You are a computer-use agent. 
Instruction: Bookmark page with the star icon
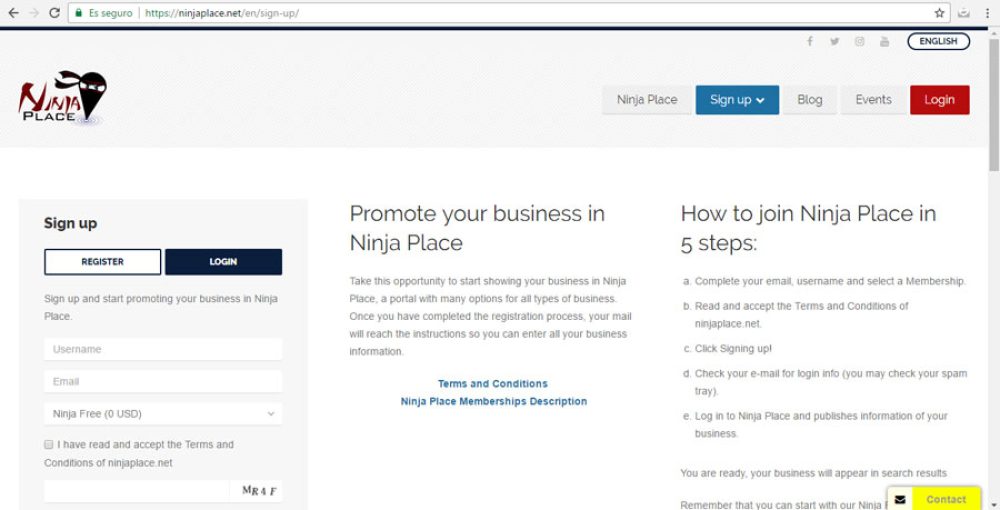940,13
